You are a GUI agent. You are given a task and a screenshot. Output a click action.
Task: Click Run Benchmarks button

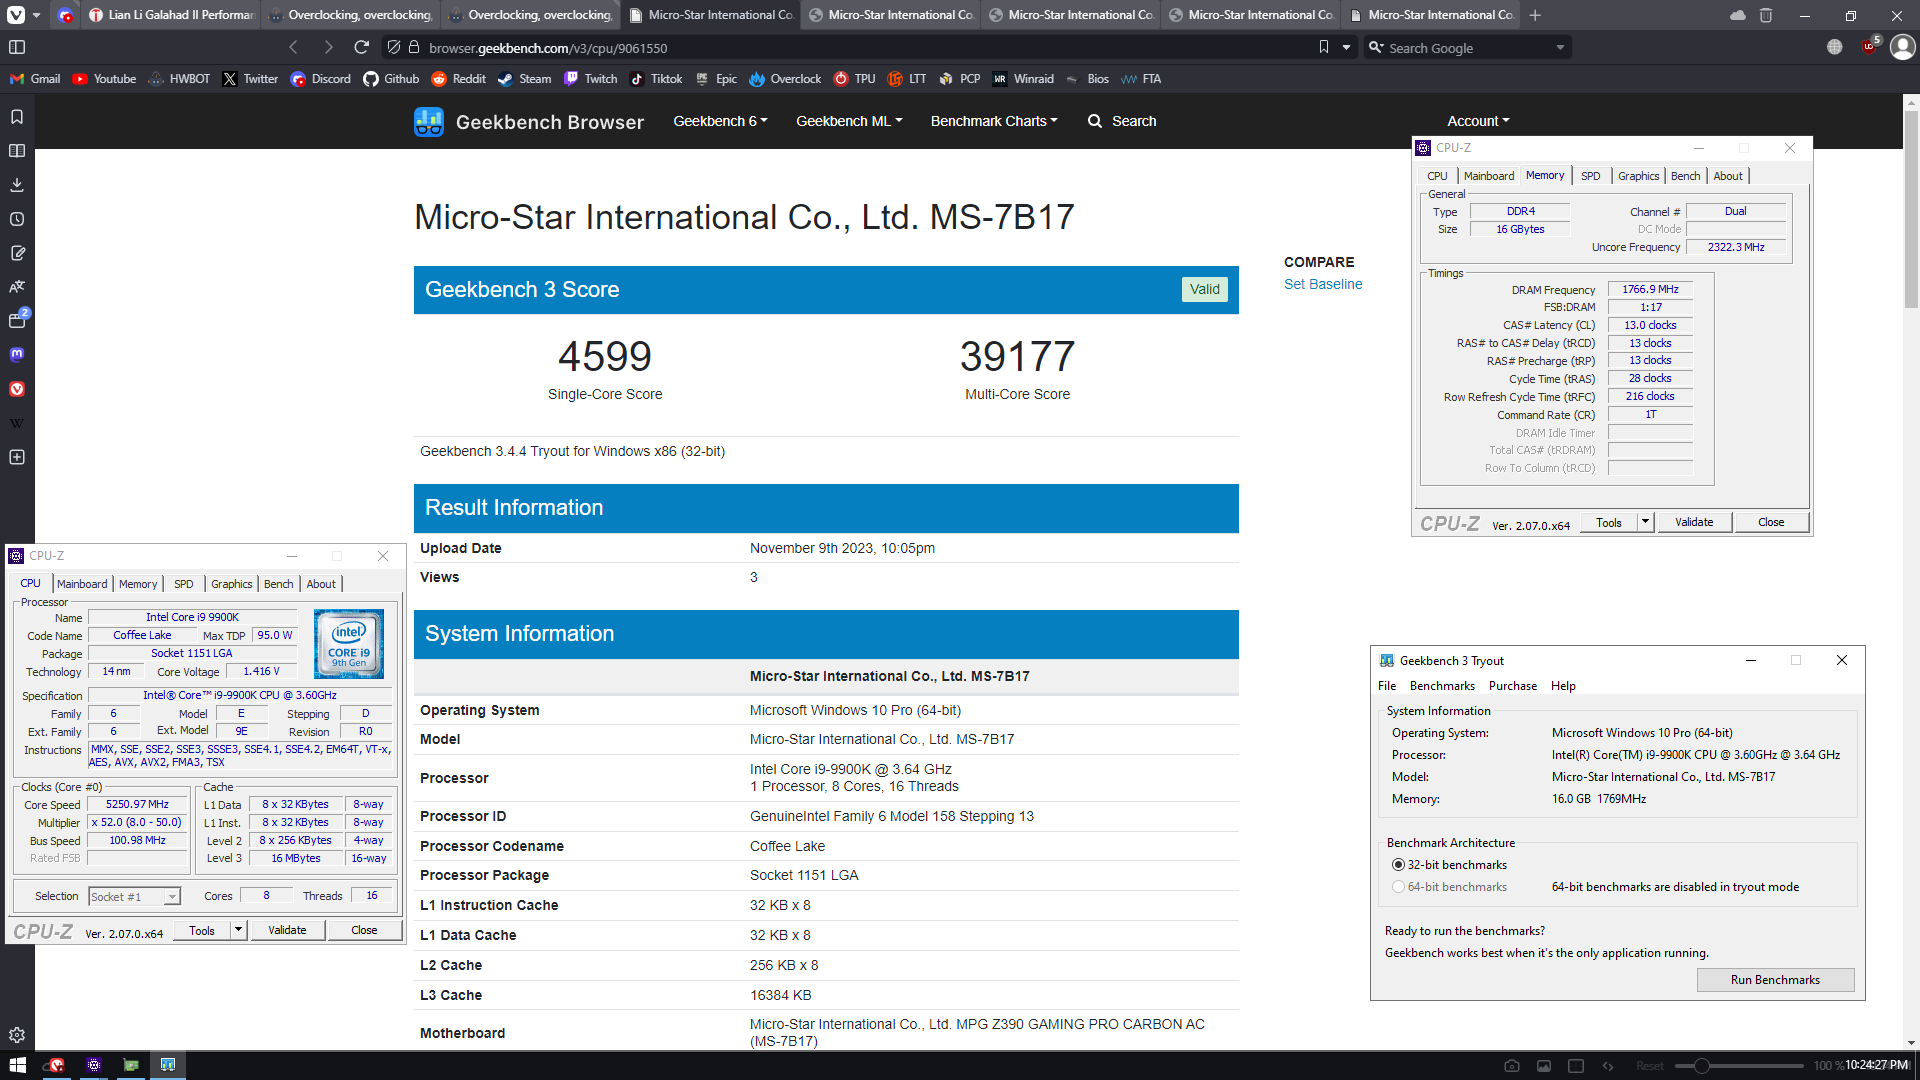click(x=1775, y=980)
